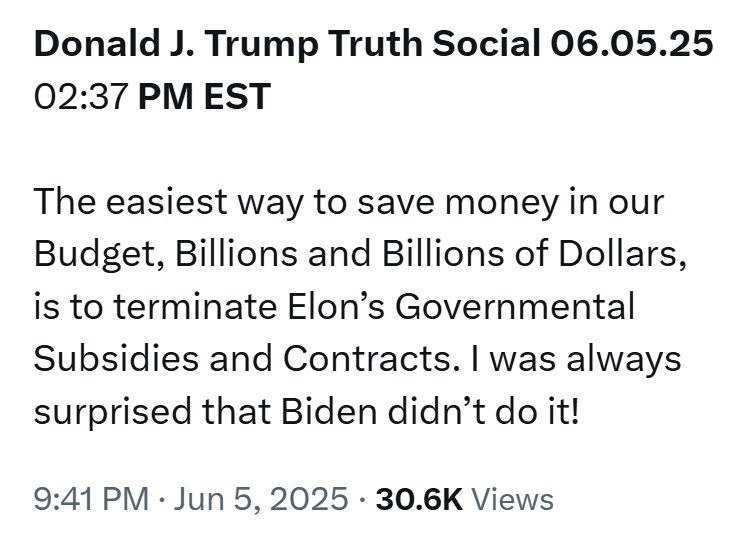Click the line starting "The easiest way"

pyautogui.click(x=349, y=203)
